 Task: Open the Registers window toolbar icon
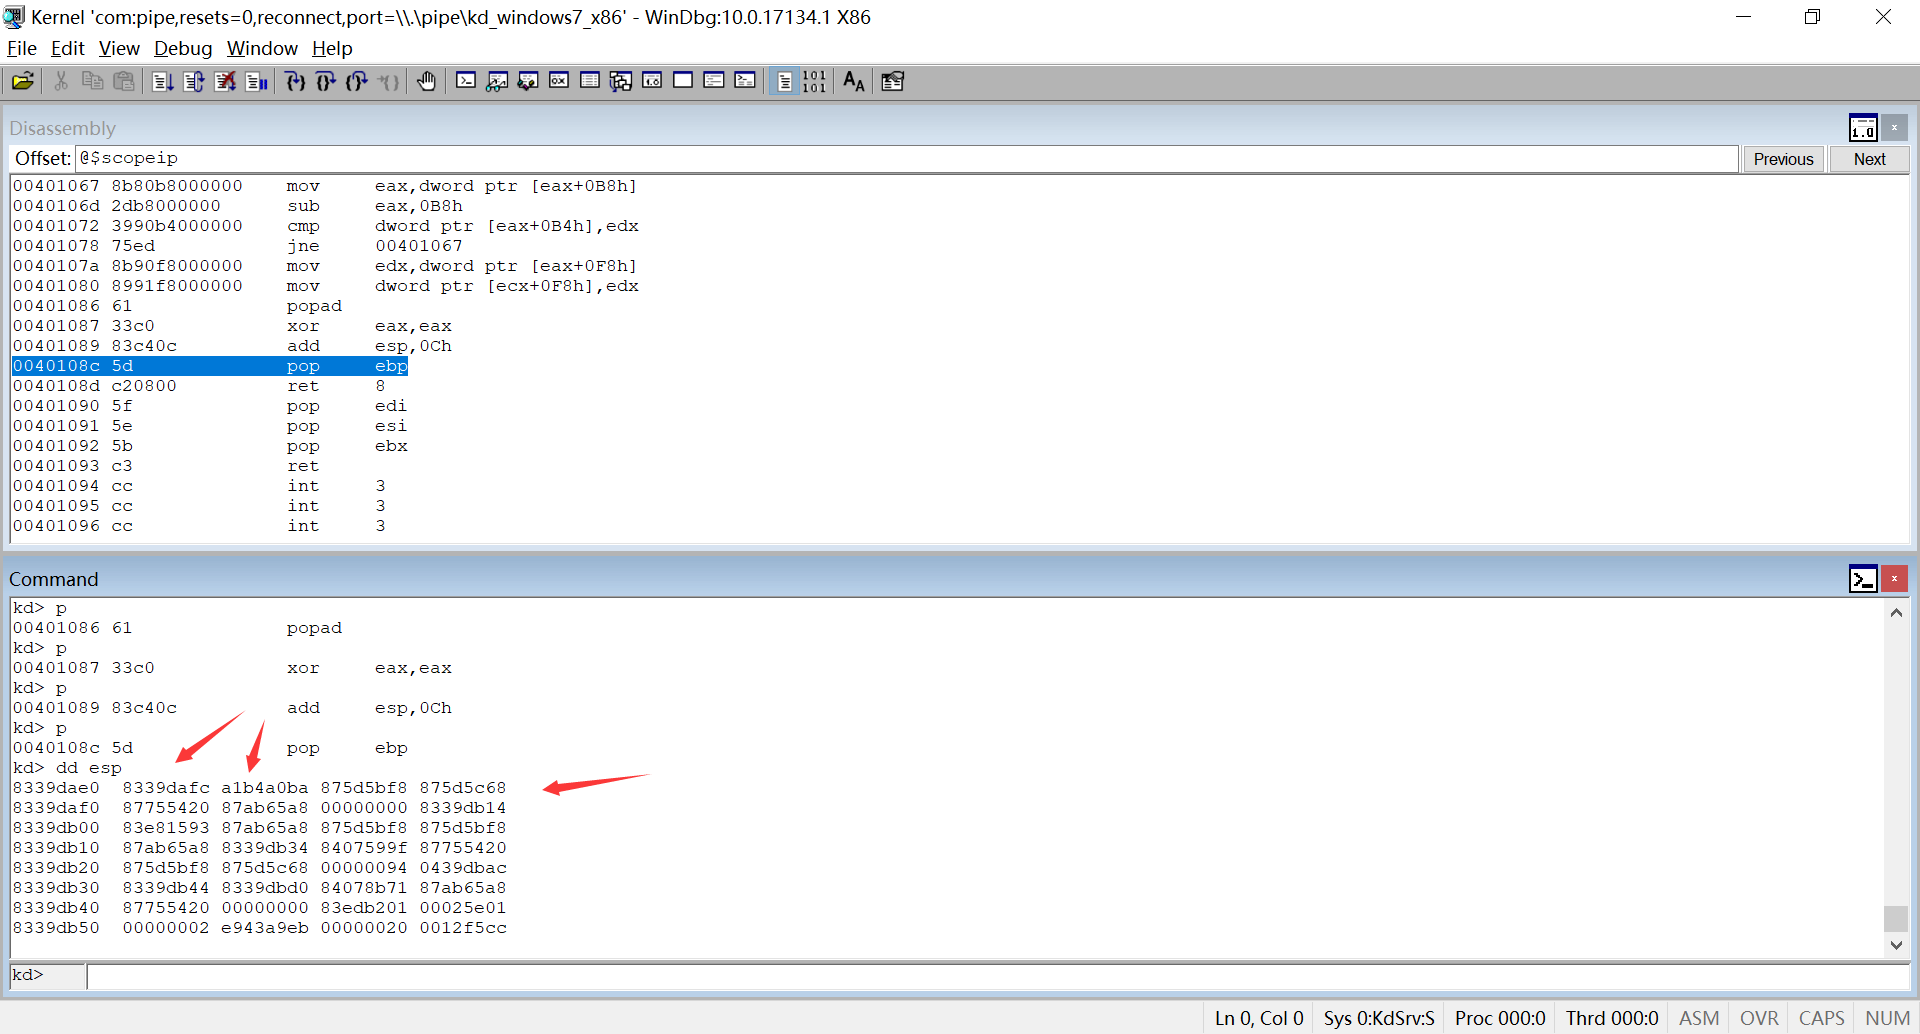pos(559,81)
